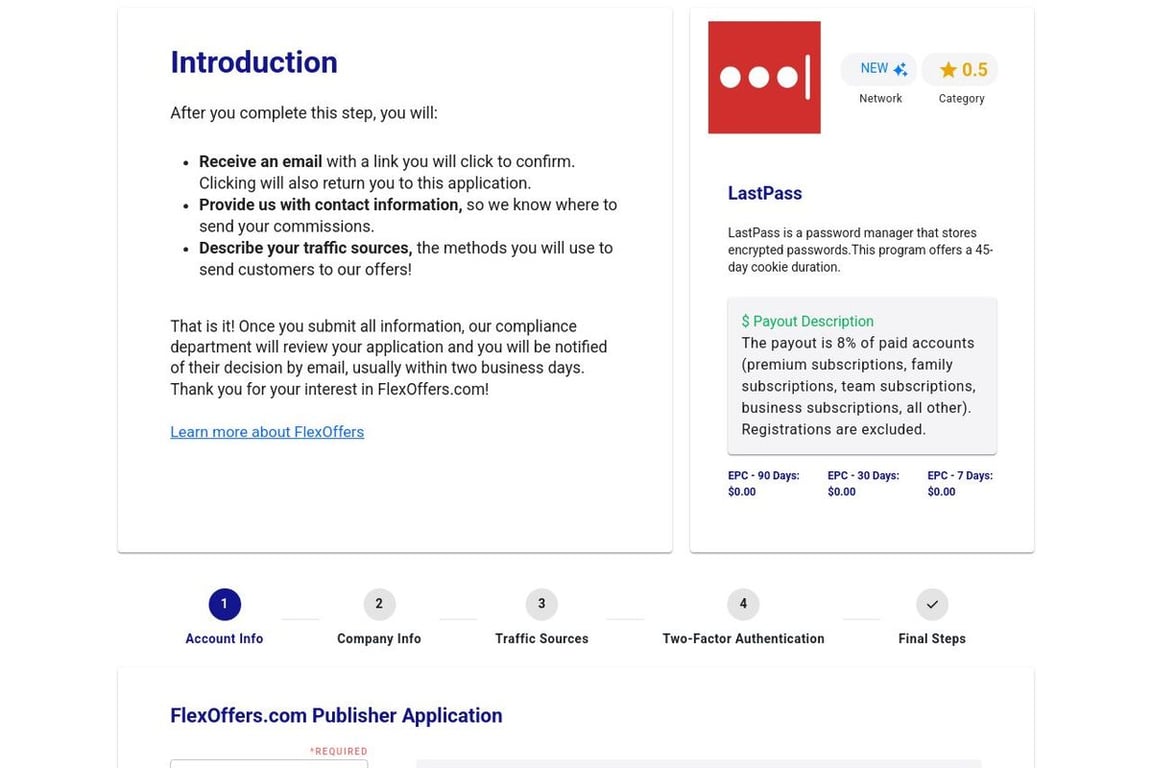
Task: Click the LastPass program title
Action: tap(765, 193)
